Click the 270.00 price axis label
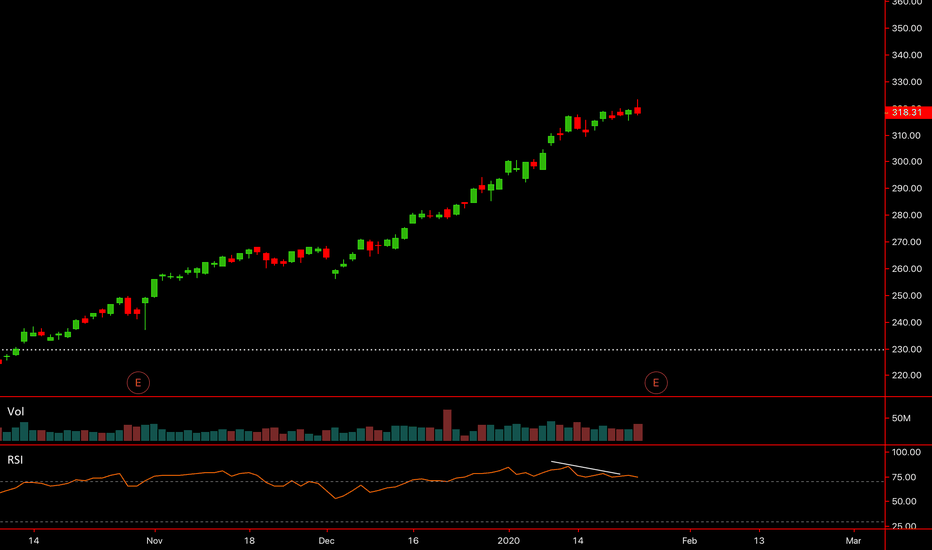 [x=906, y=242]
